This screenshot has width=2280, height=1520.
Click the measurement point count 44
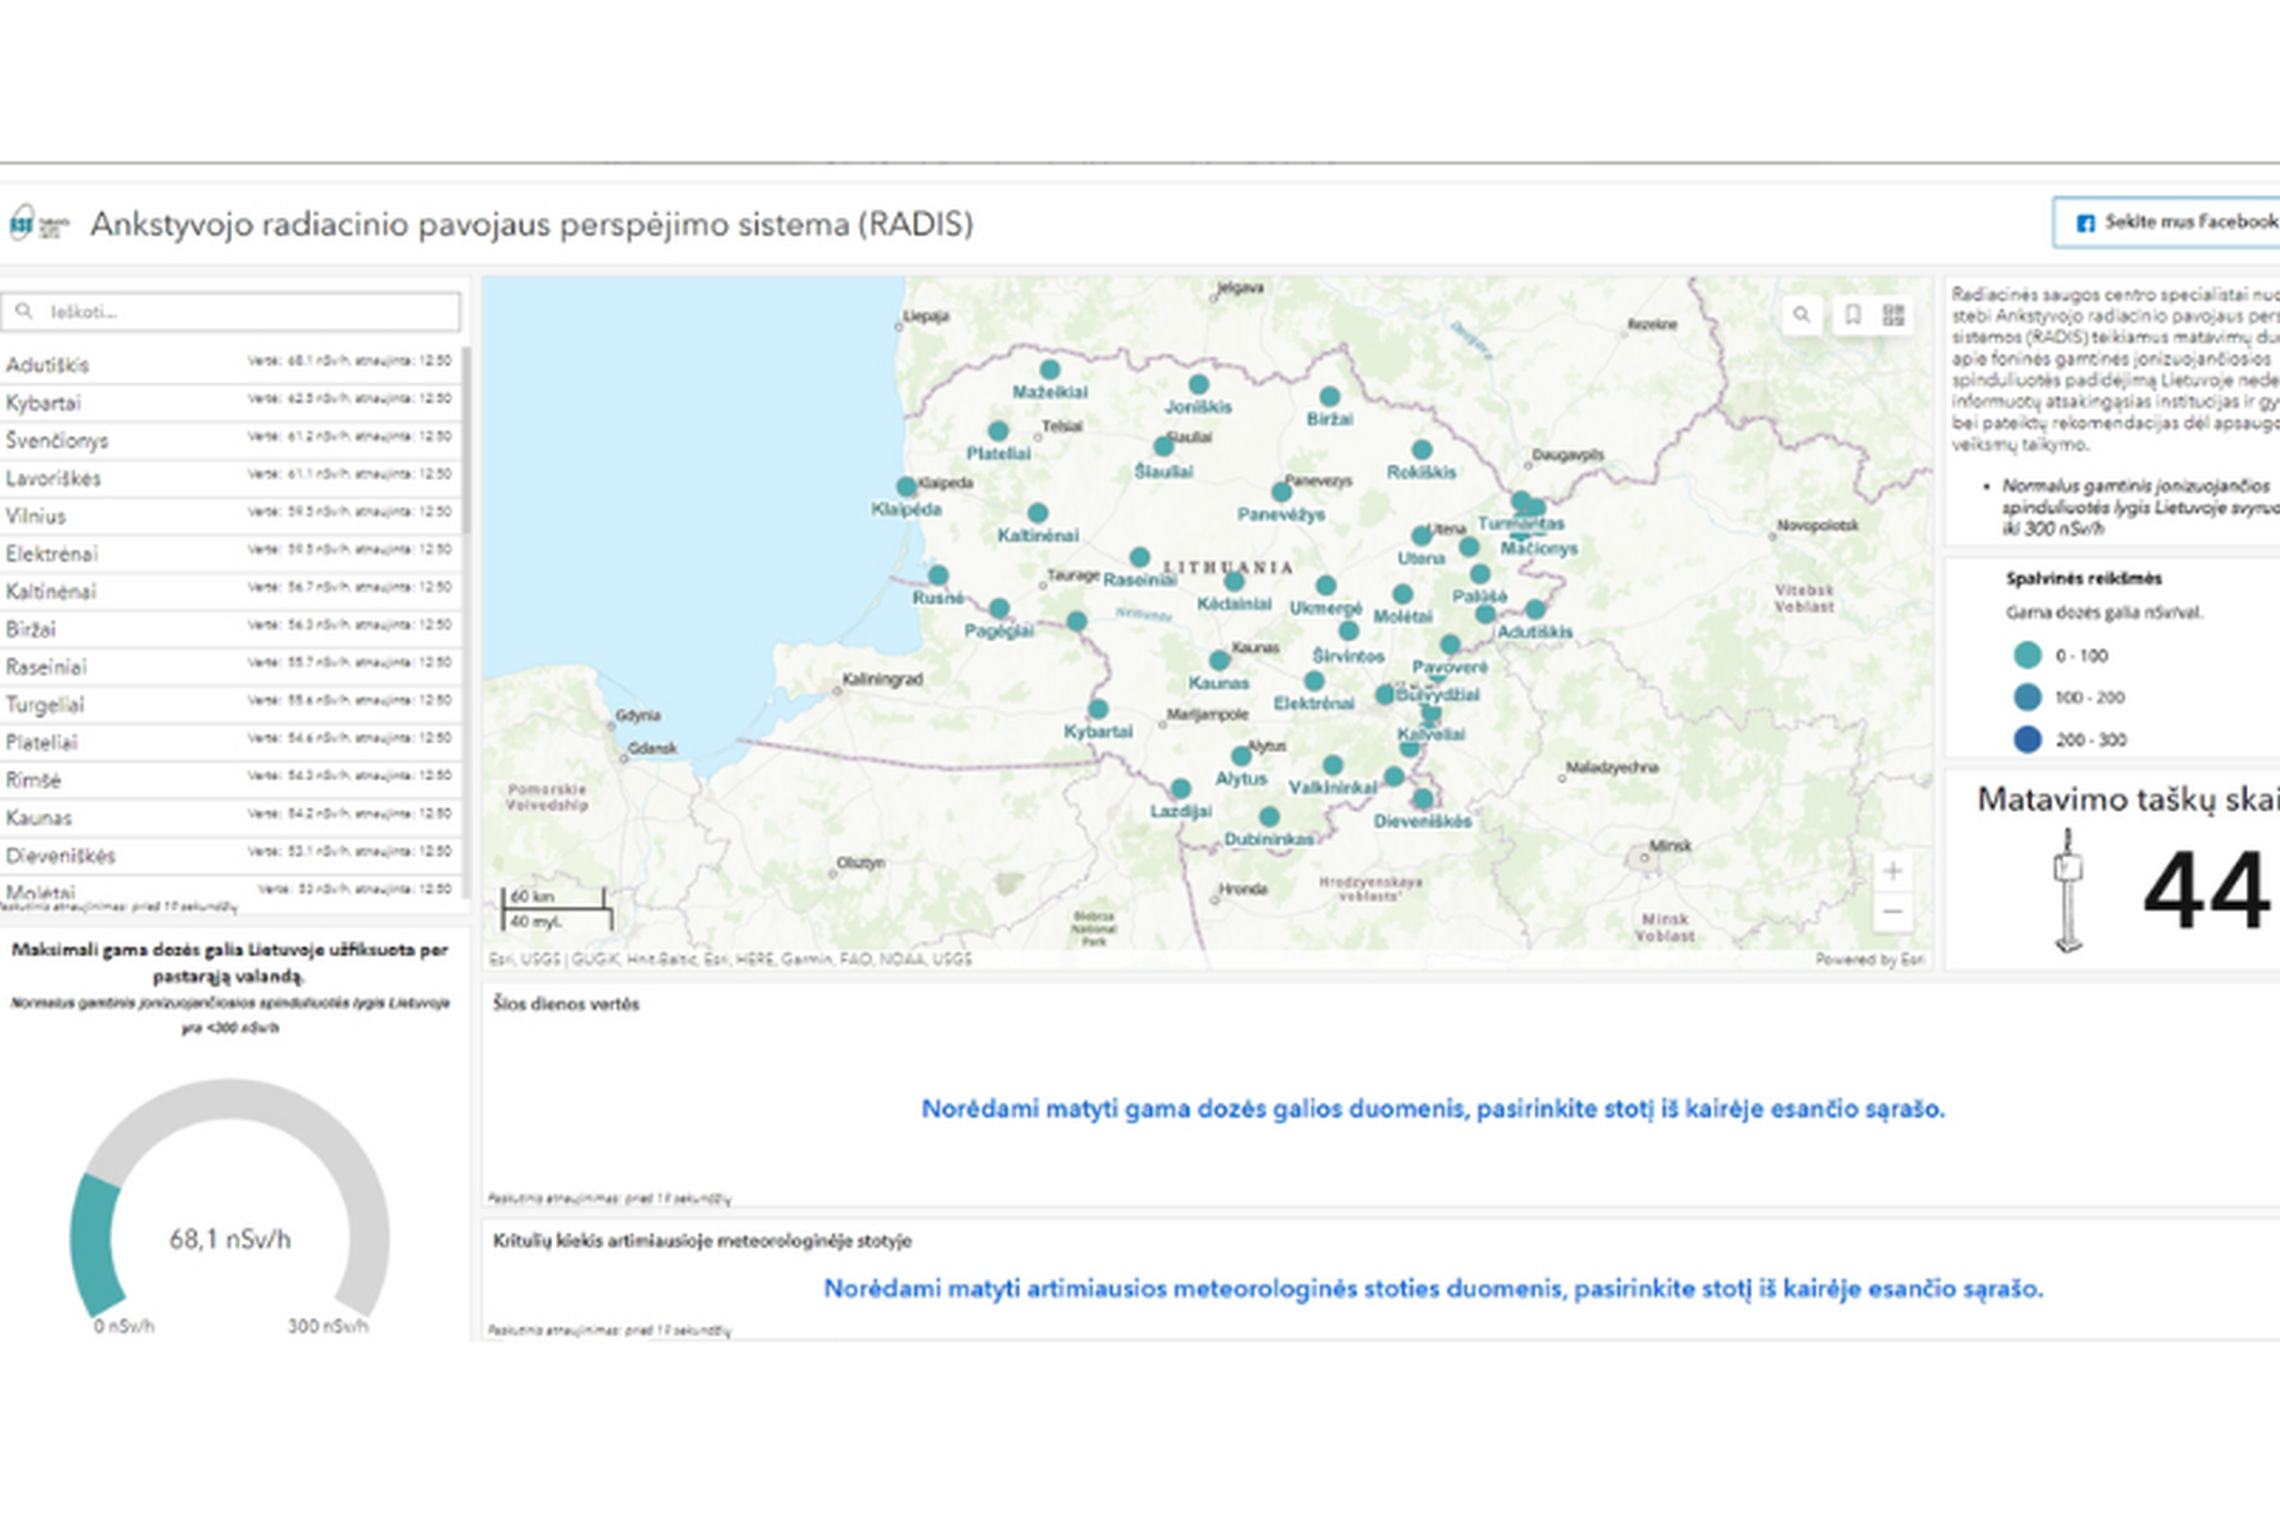(2206, 890)
